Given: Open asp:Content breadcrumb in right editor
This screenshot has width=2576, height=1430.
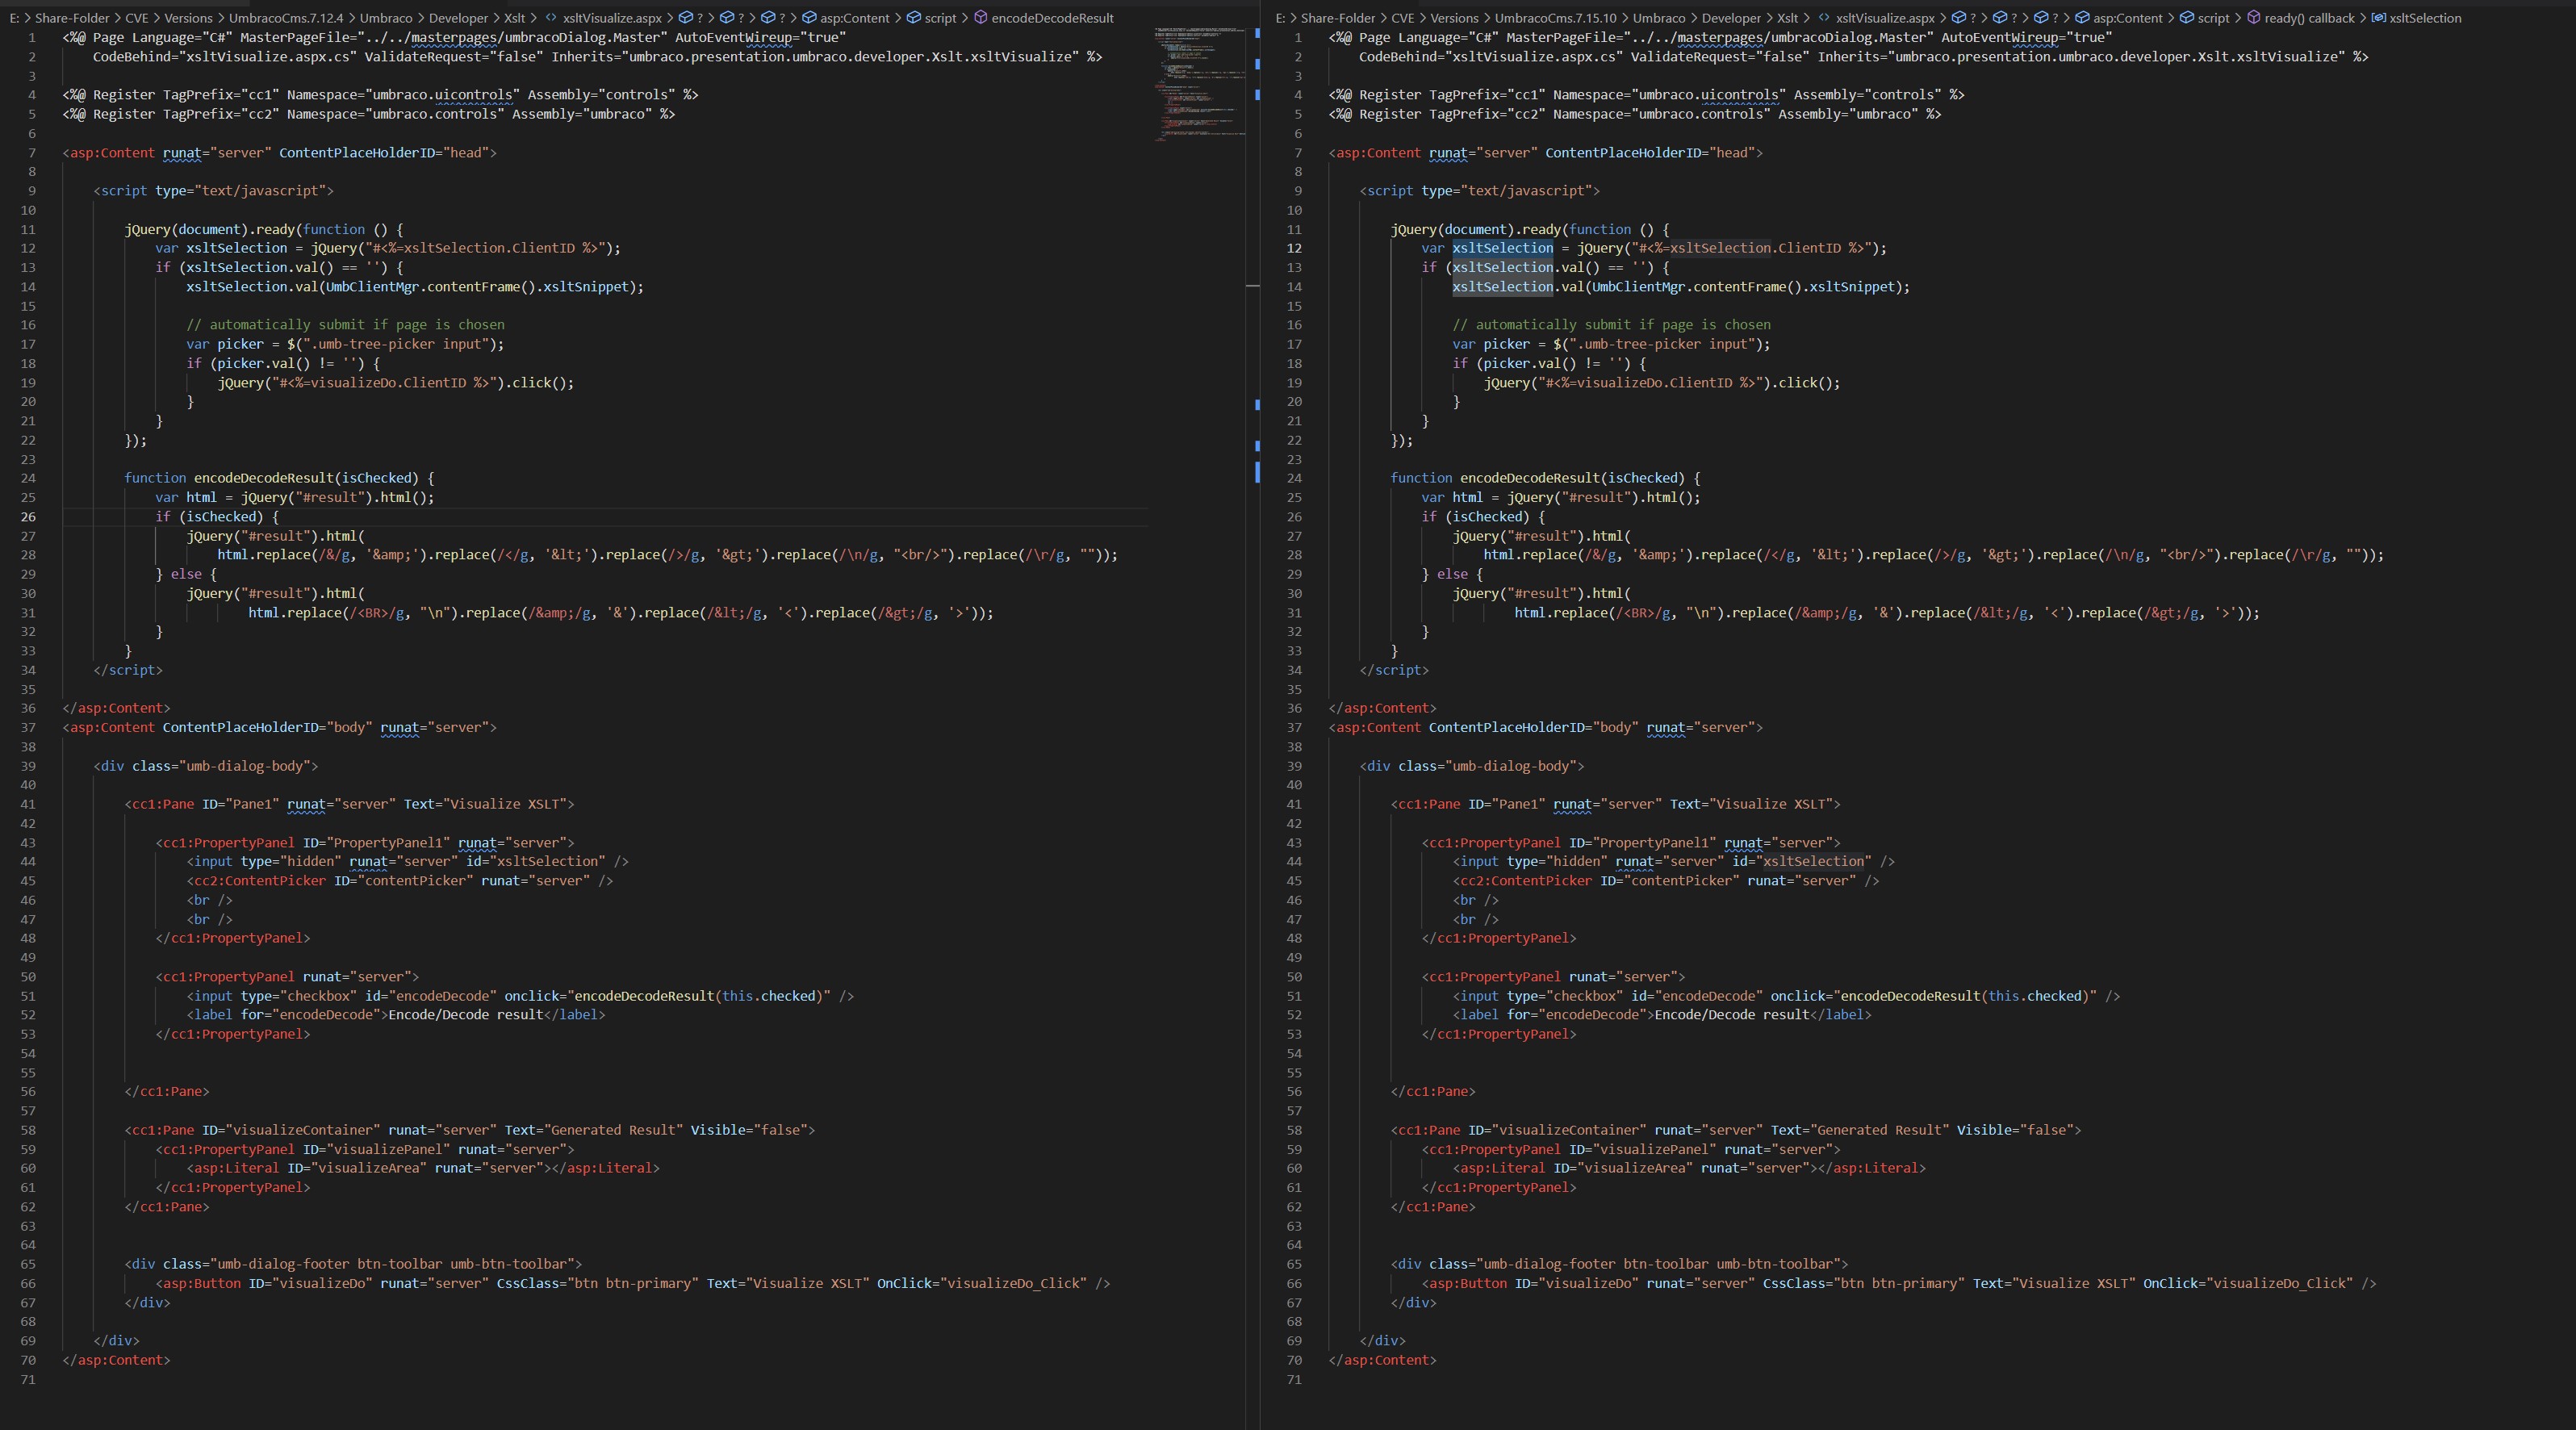Looking at the screenshot, I should coord(2128,18).
